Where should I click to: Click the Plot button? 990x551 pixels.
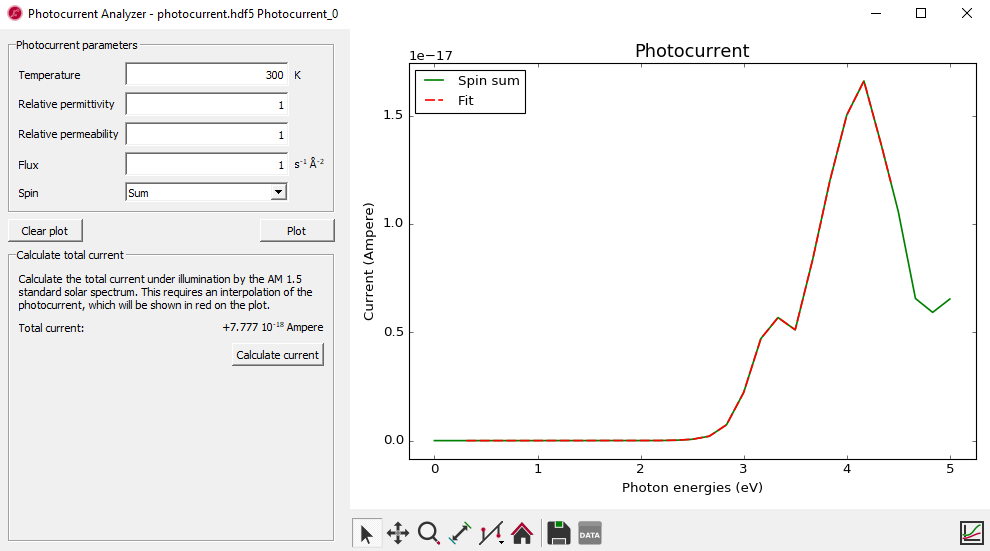[x=297, y=231]
